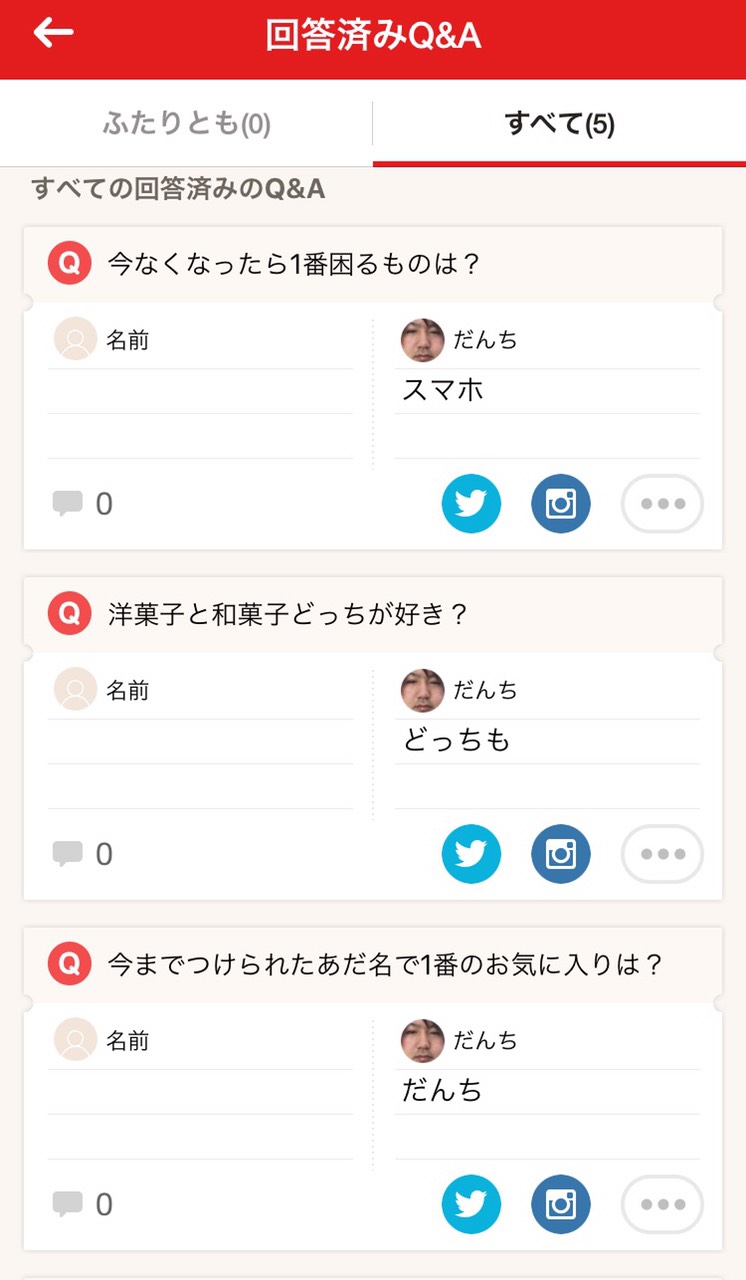Tap the blank 名前 avatar in the second card
The width and height of the screenshot is (746, 1280).
pyautogui.click(x=75, y=691)
